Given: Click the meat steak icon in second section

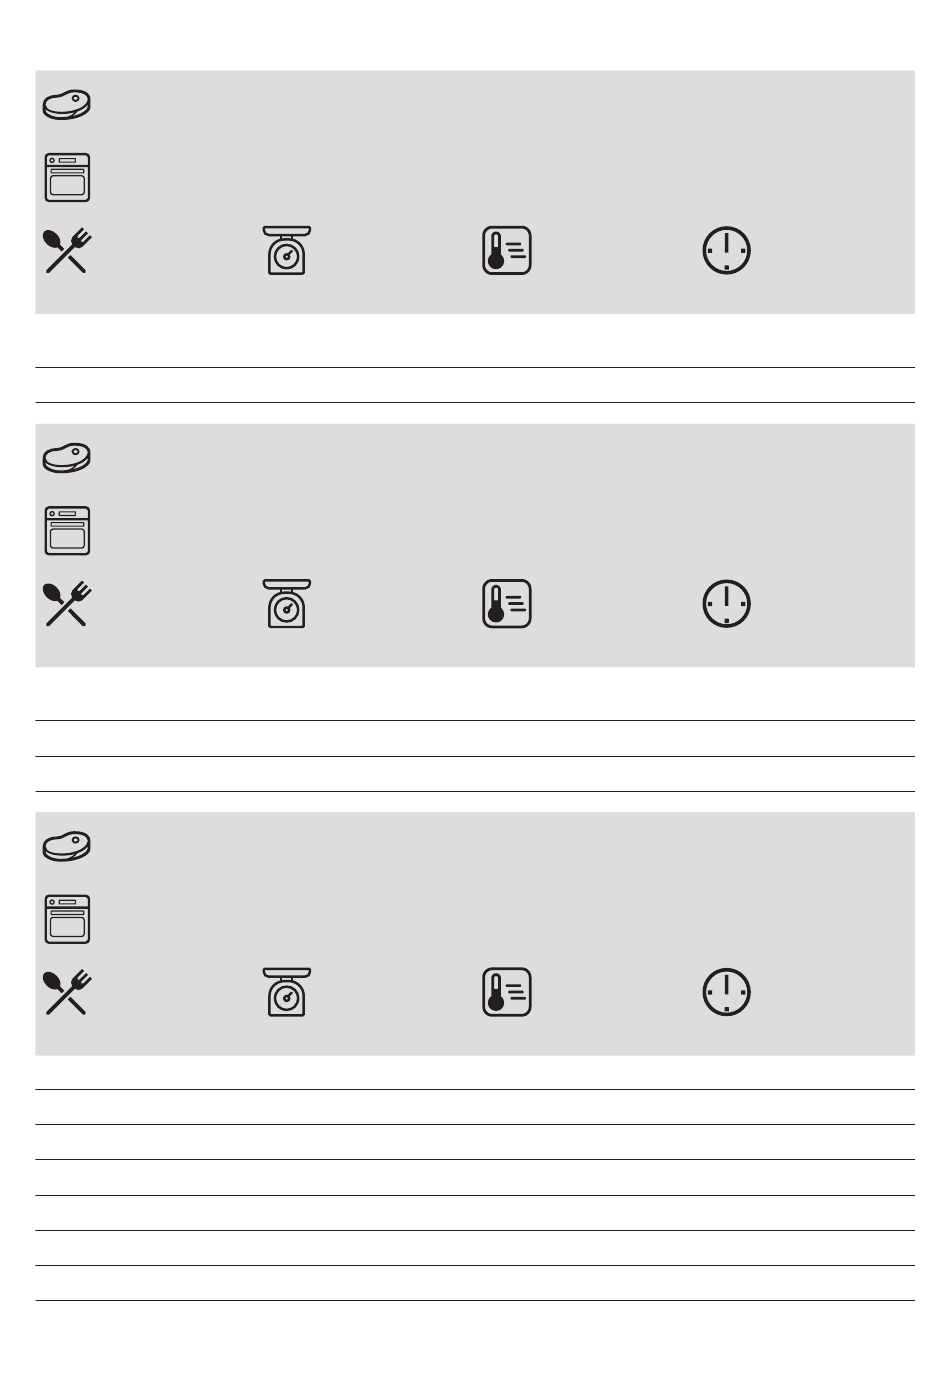Looking at the screenshot, I should coord(67,458).
